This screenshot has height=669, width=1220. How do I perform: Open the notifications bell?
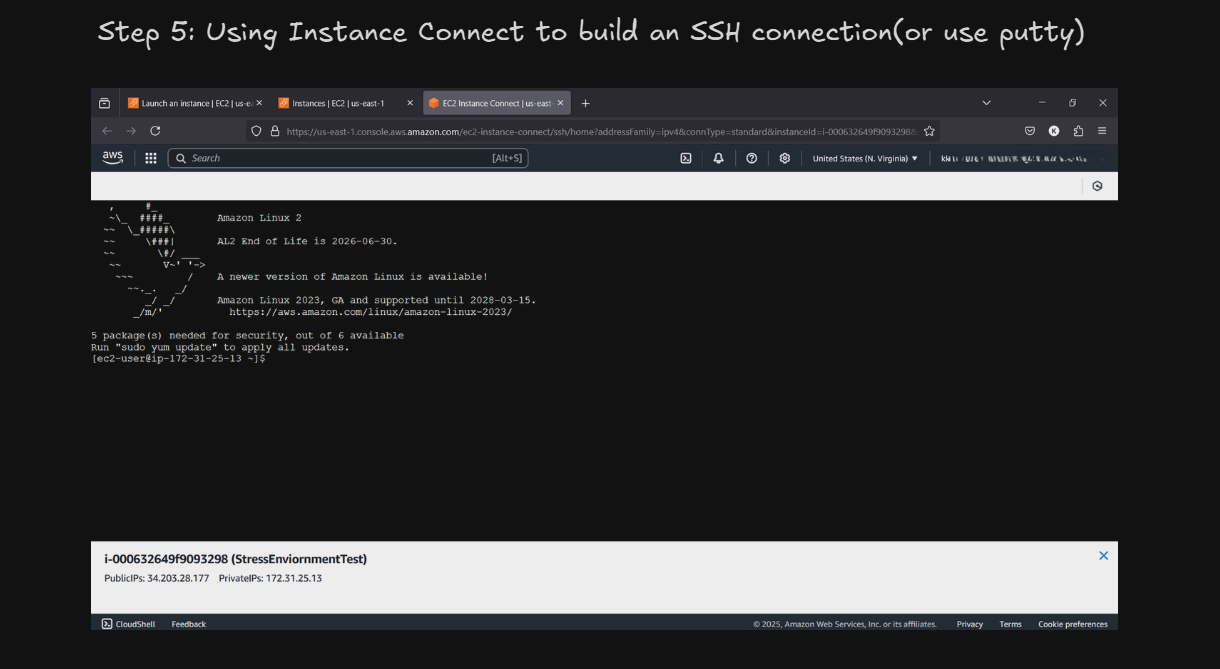point(718,158)
